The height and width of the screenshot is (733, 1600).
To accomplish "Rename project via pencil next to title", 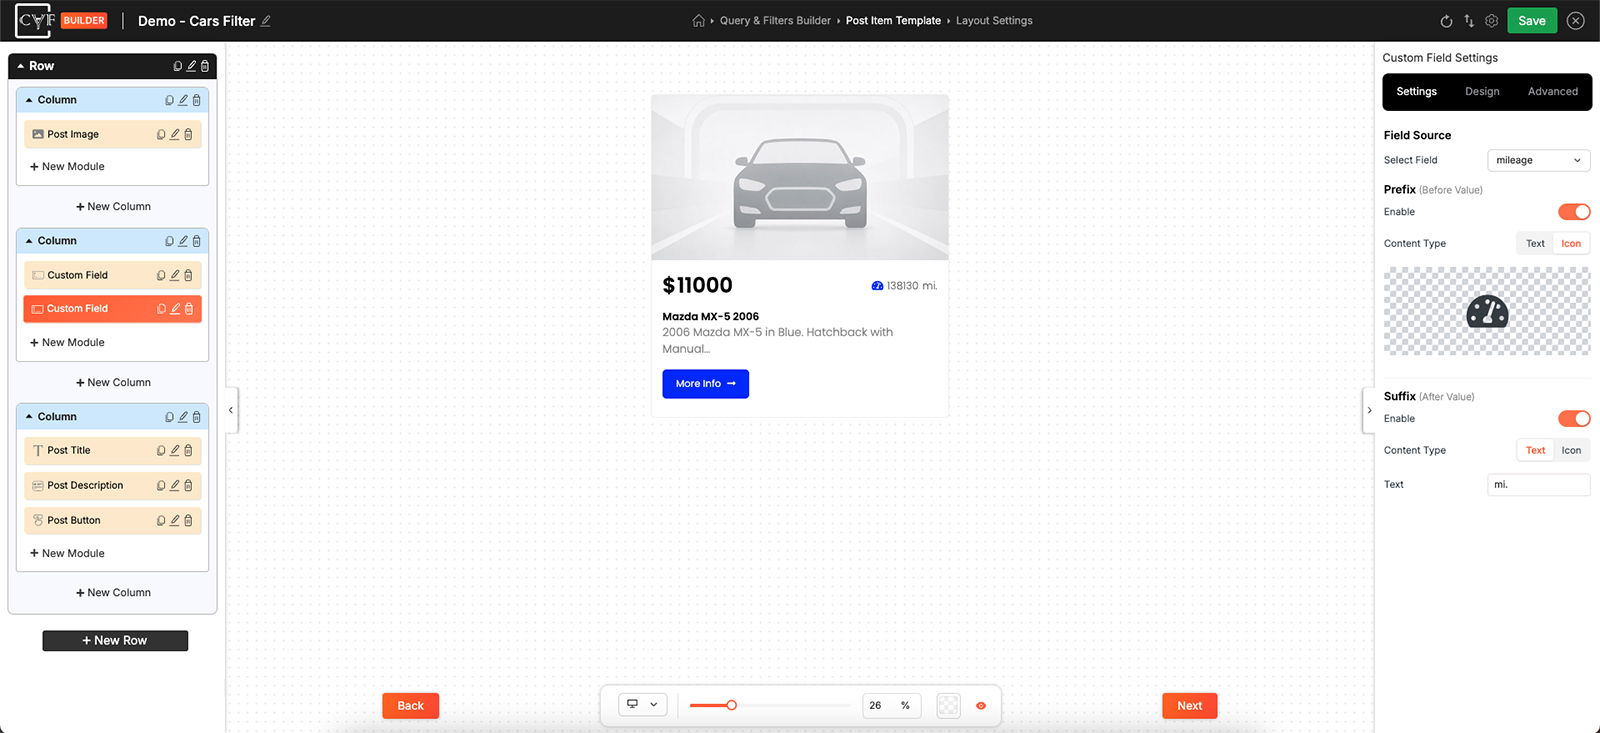I will pyautogui.click(x=266, y=21).
